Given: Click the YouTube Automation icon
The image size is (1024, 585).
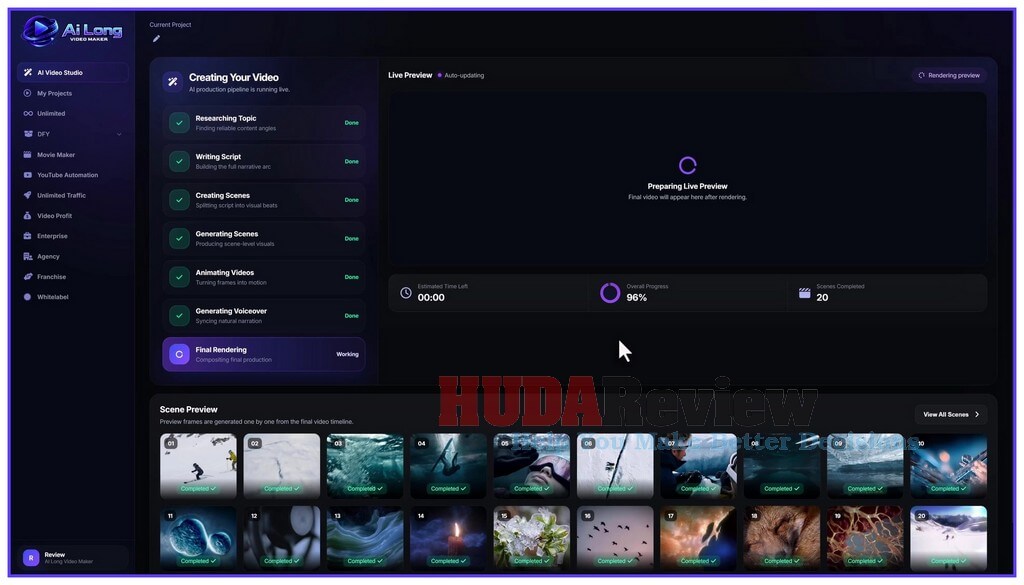Looking at the screenshot, I should (x=27, y=175).
